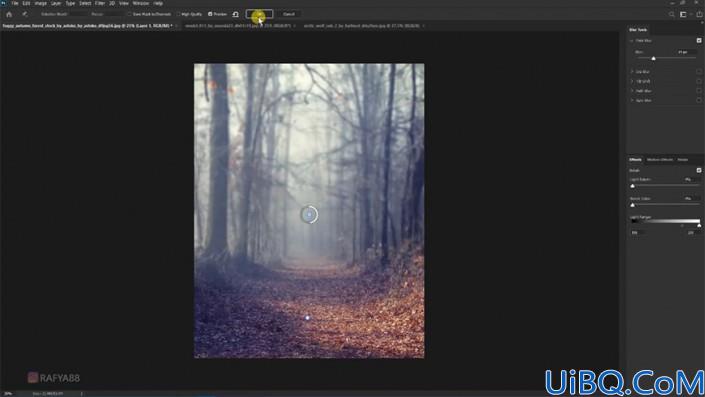The width and height of the screenshot is (705, 397).
Task: Close the first document tab
Action: (176, 26)
